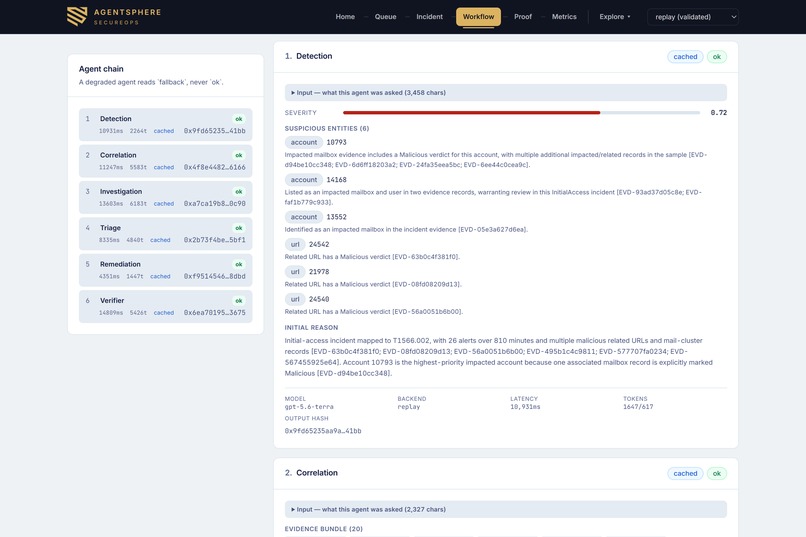Click the output hash 0x9fd65235aa9a…41bb

click(323, 431)
